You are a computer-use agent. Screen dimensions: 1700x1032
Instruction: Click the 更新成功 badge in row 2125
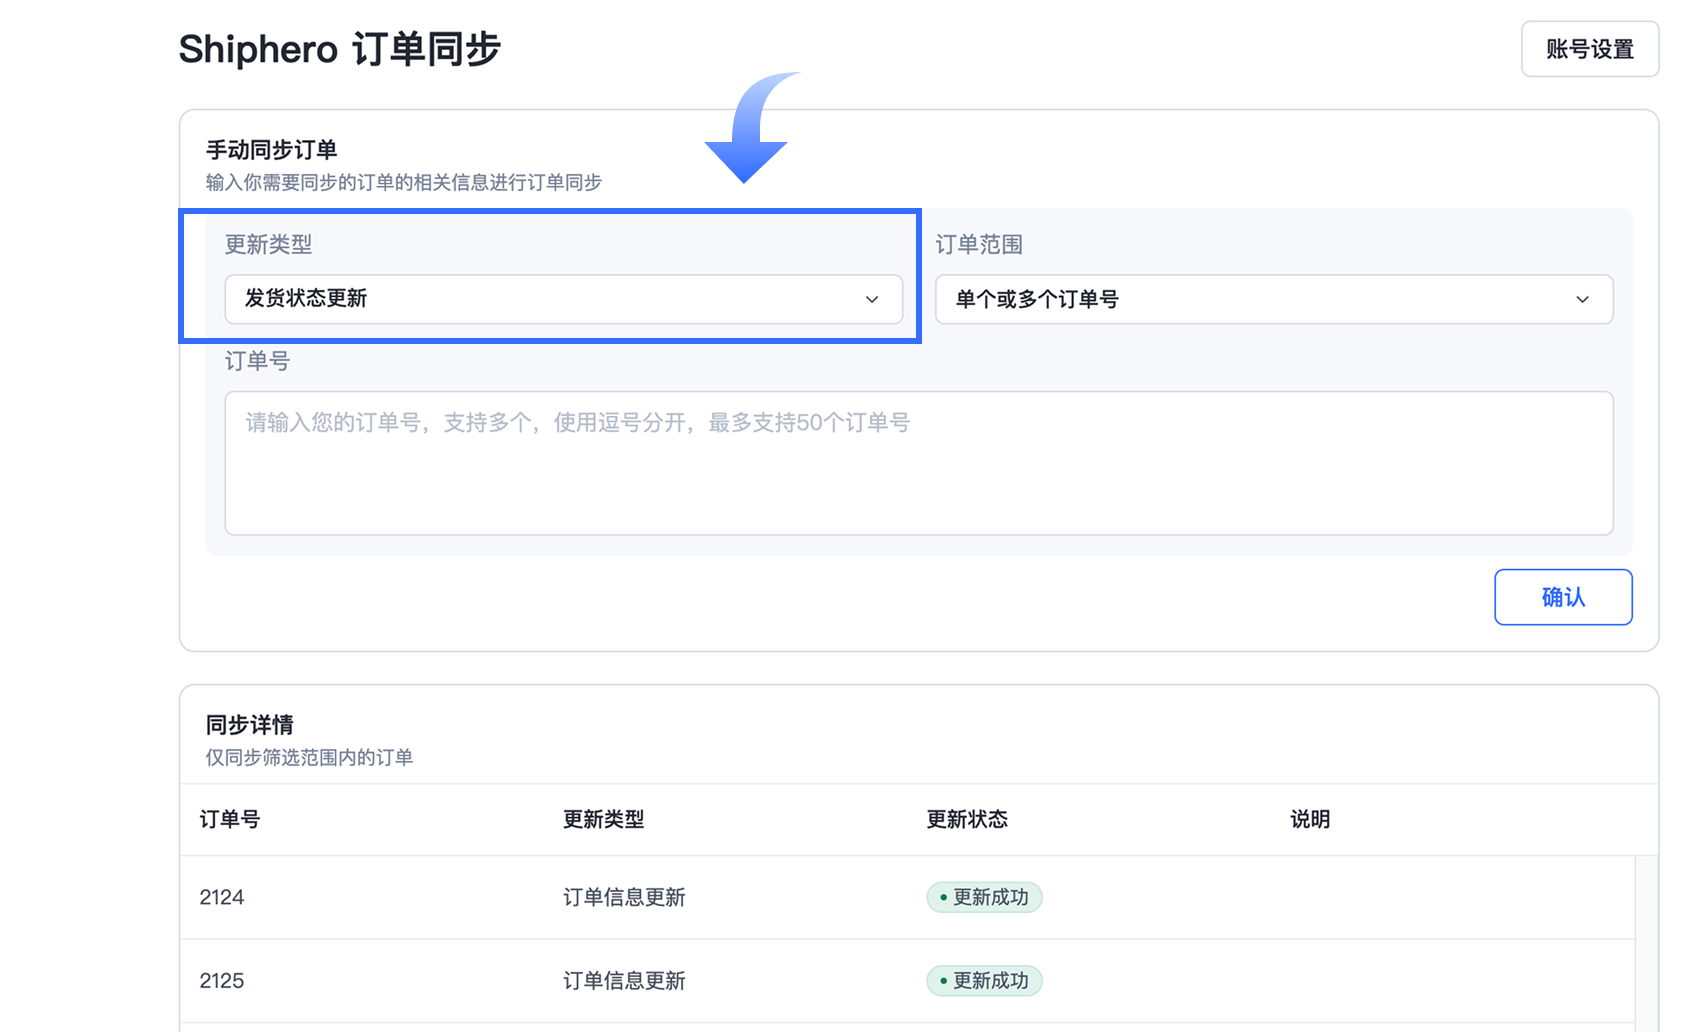tap(984, 981)
